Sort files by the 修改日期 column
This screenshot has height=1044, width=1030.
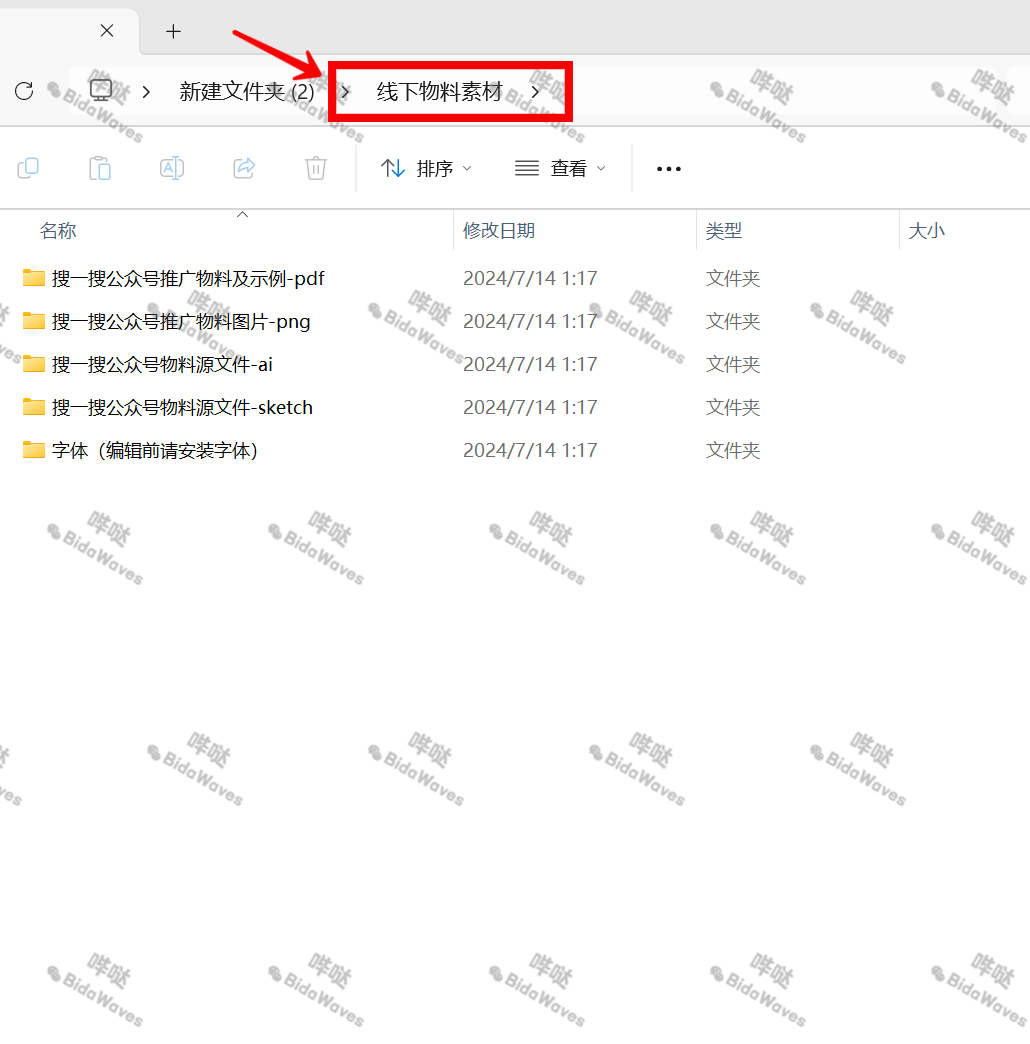pyautogui.click(x=500, y=230)
